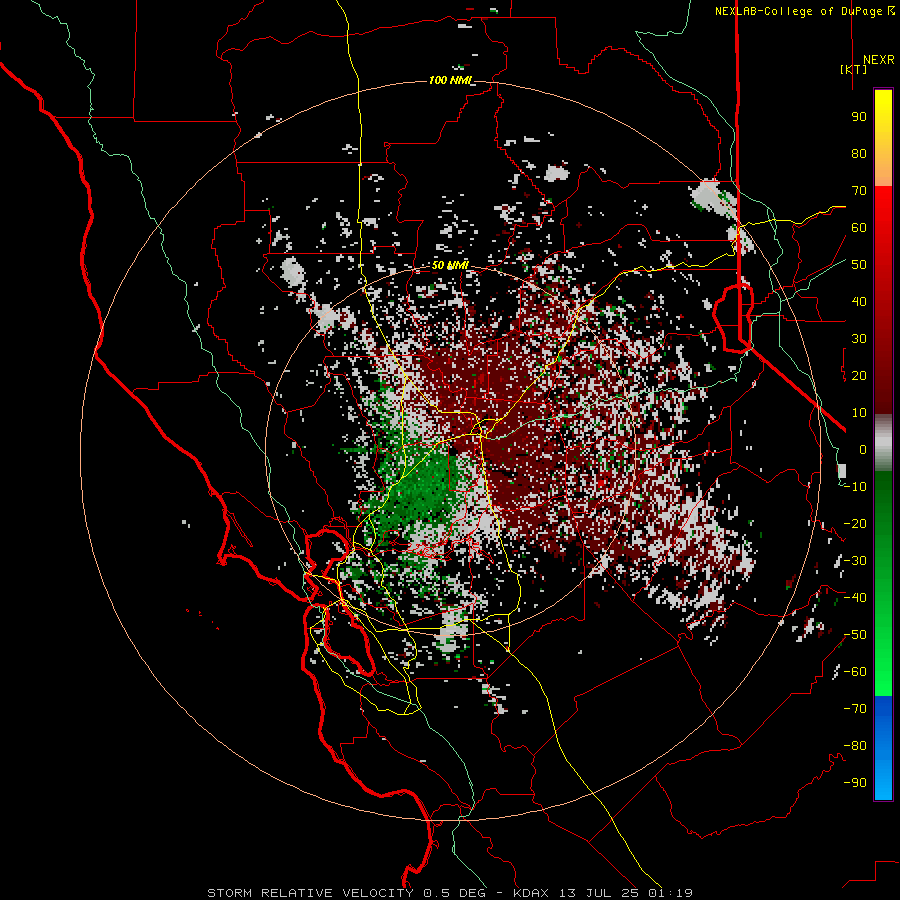Screen dimensions: 900x900
Task: Click the 40 value on velocity scale
Action: point(859,302)
